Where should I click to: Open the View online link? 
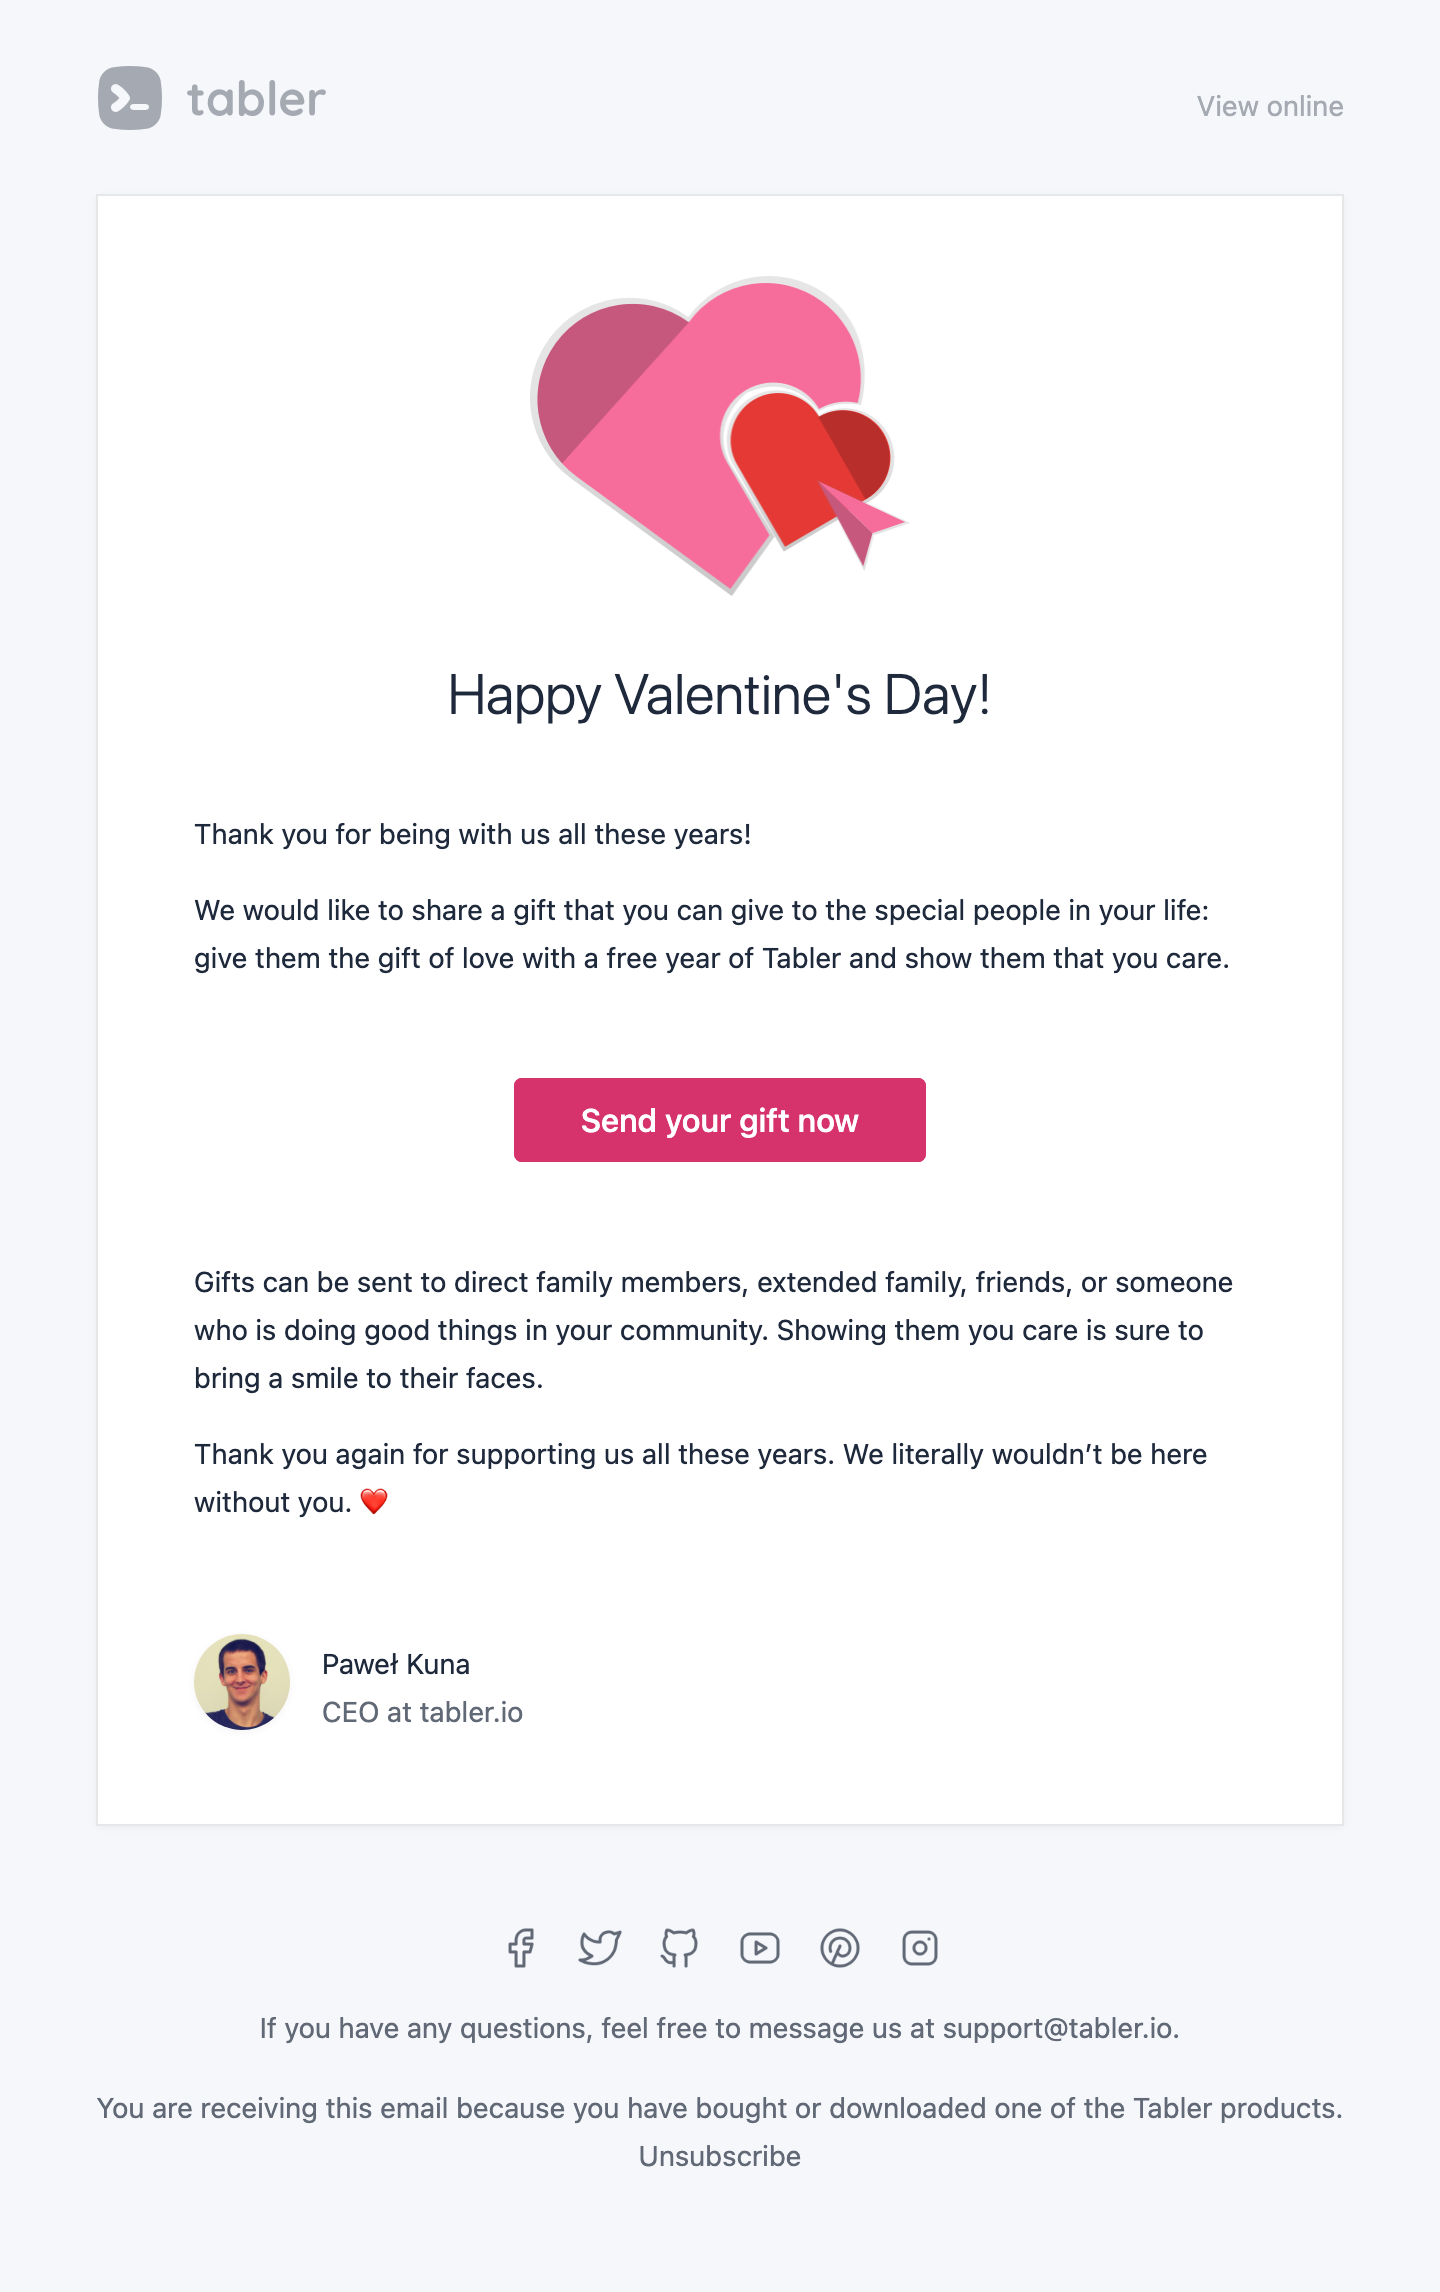pyautogui.click(x=1270, y=106)
